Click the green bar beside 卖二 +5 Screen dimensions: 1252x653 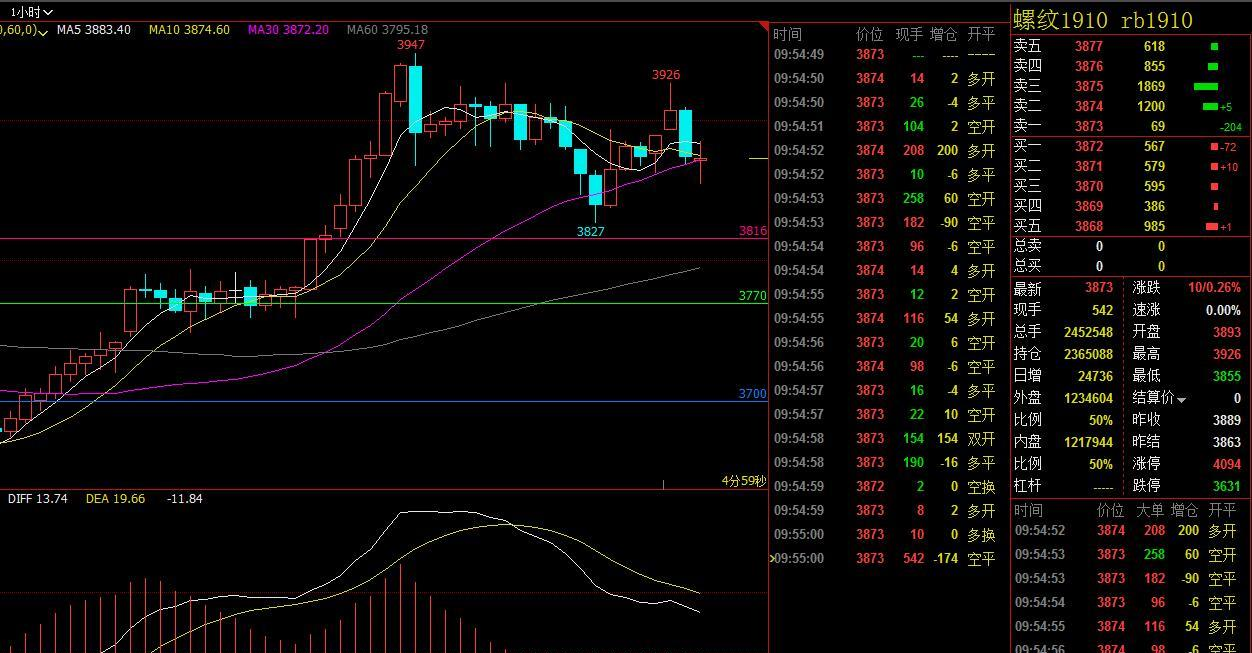(1210, 107)
